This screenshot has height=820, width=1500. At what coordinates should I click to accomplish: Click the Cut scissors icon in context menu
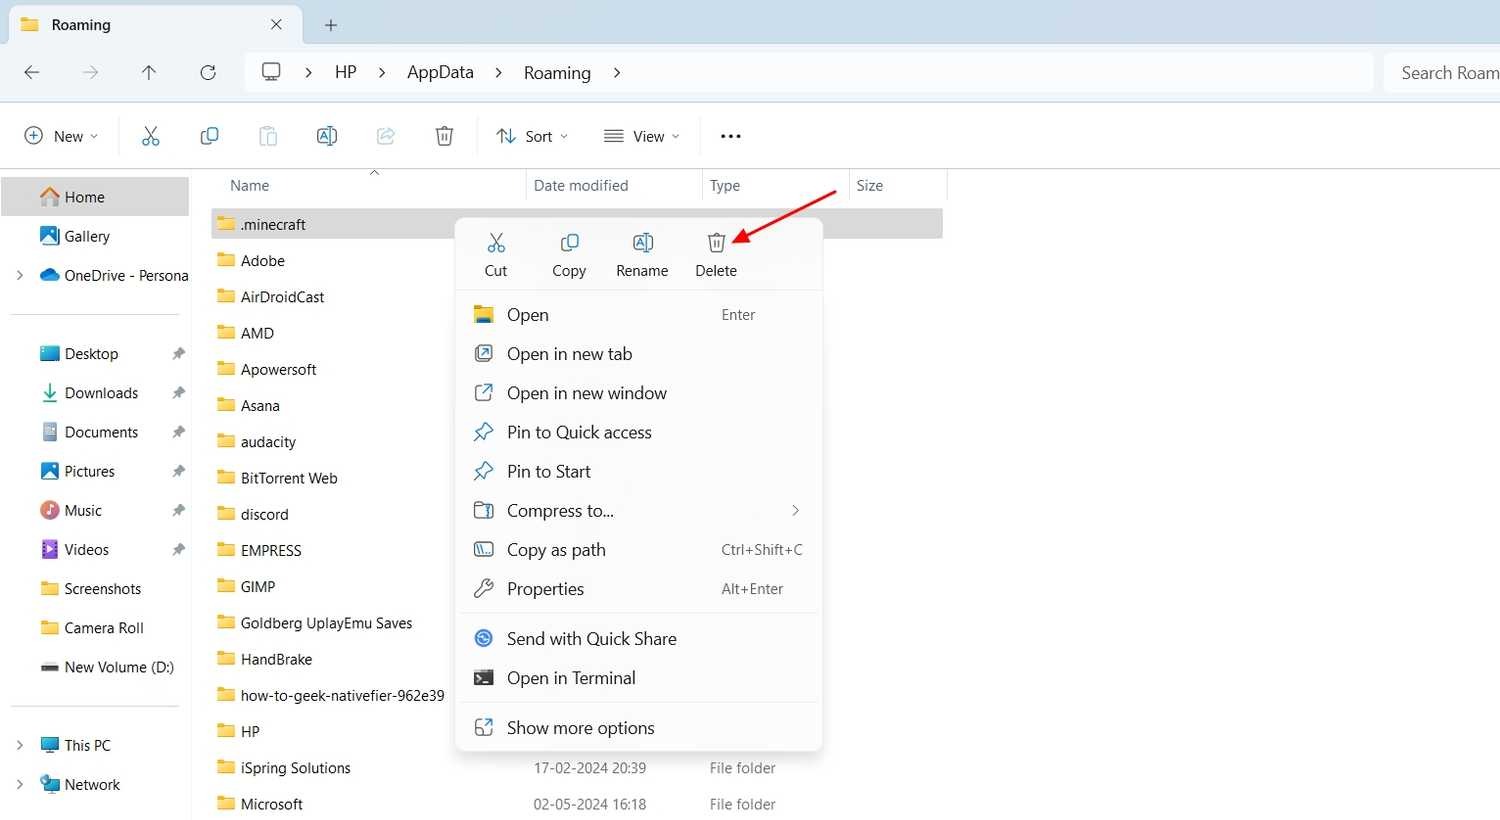(x=496, y=243)
